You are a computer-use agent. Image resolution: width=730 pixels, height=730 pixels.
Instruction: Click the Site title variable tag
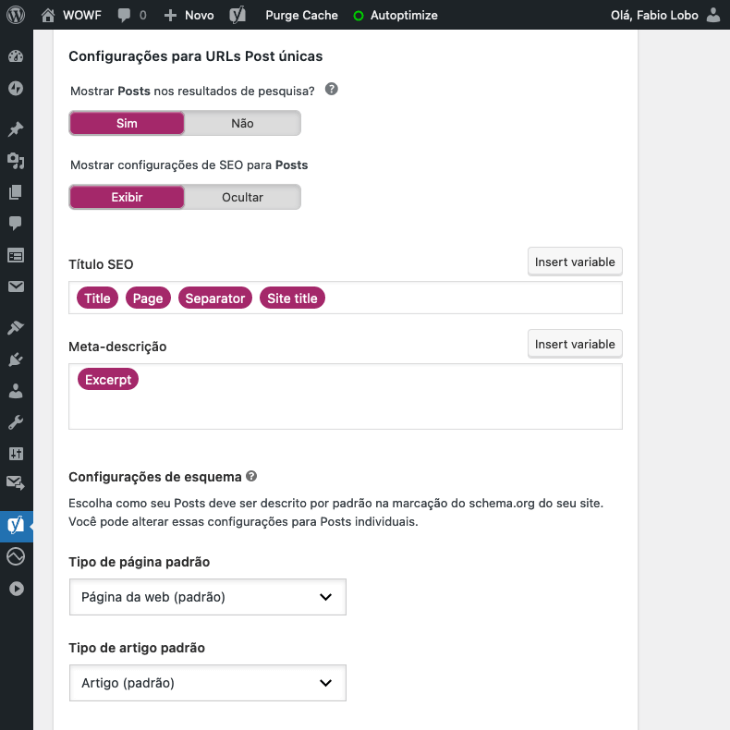292,298
